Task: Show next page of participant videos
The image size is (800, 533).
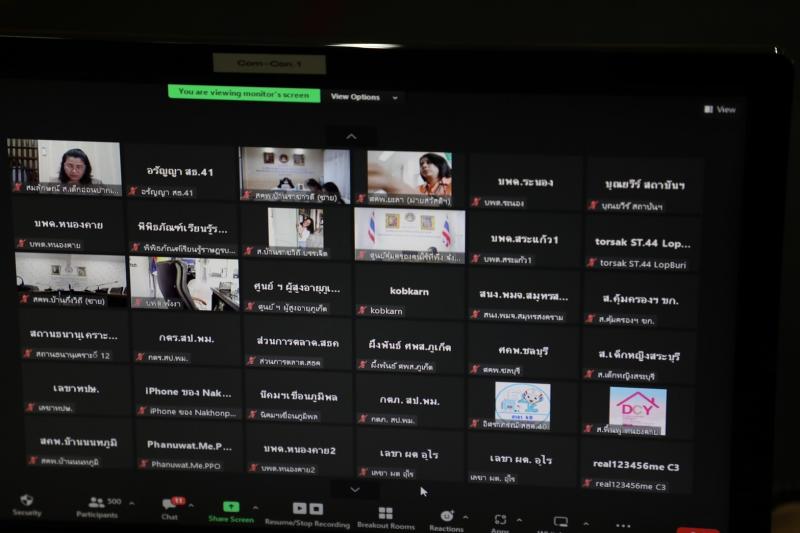Action: (355, 490)
